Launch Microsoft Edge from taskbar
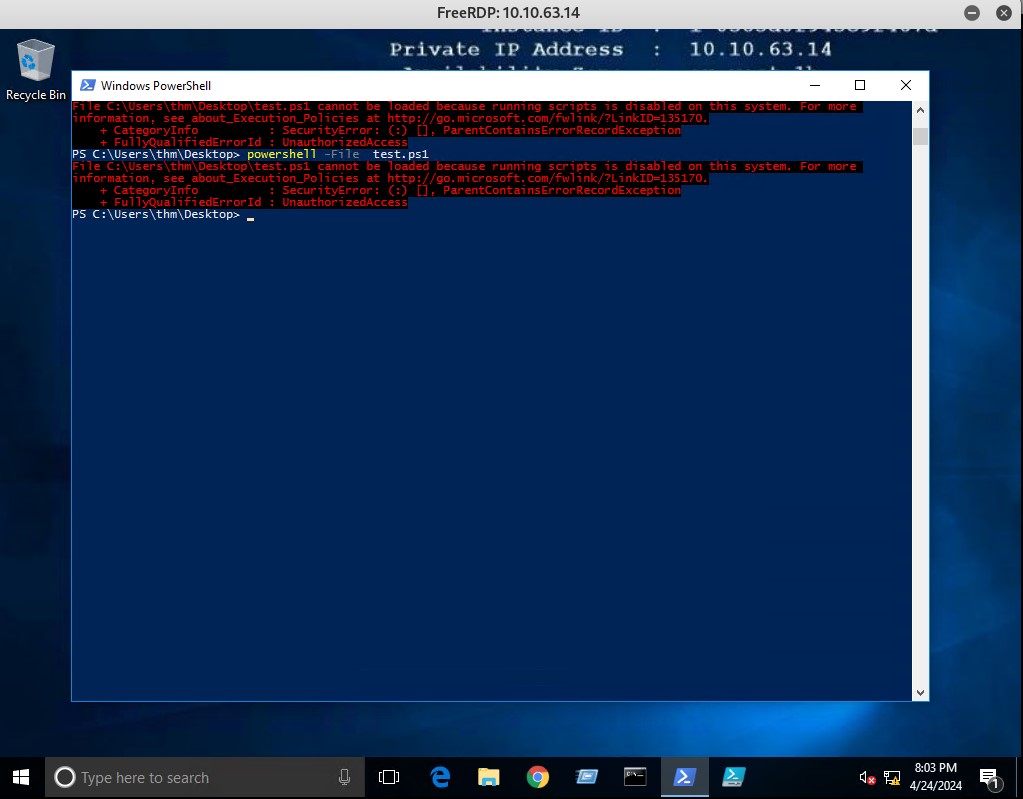This screenshot has height=799, width=1023. point(440,777)
